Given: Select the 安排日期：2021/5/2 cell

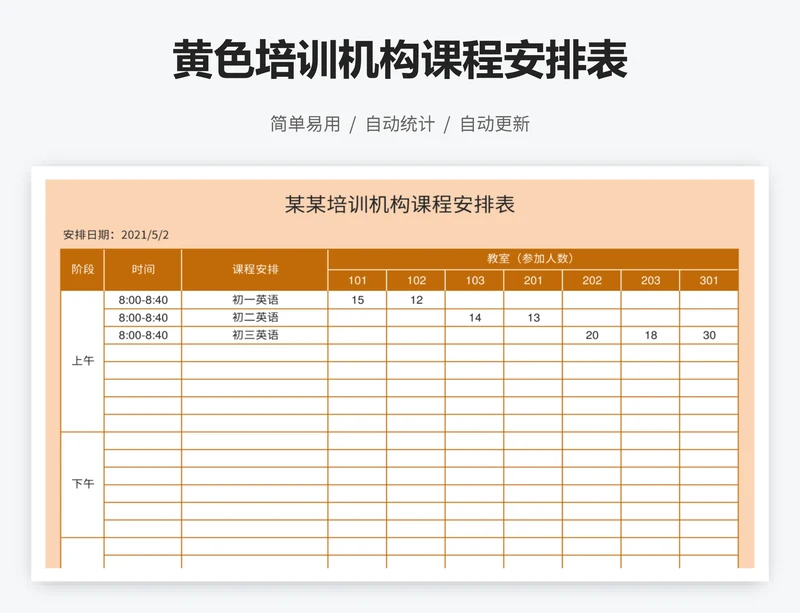Looking at the screenshot, I should [116, 235].
